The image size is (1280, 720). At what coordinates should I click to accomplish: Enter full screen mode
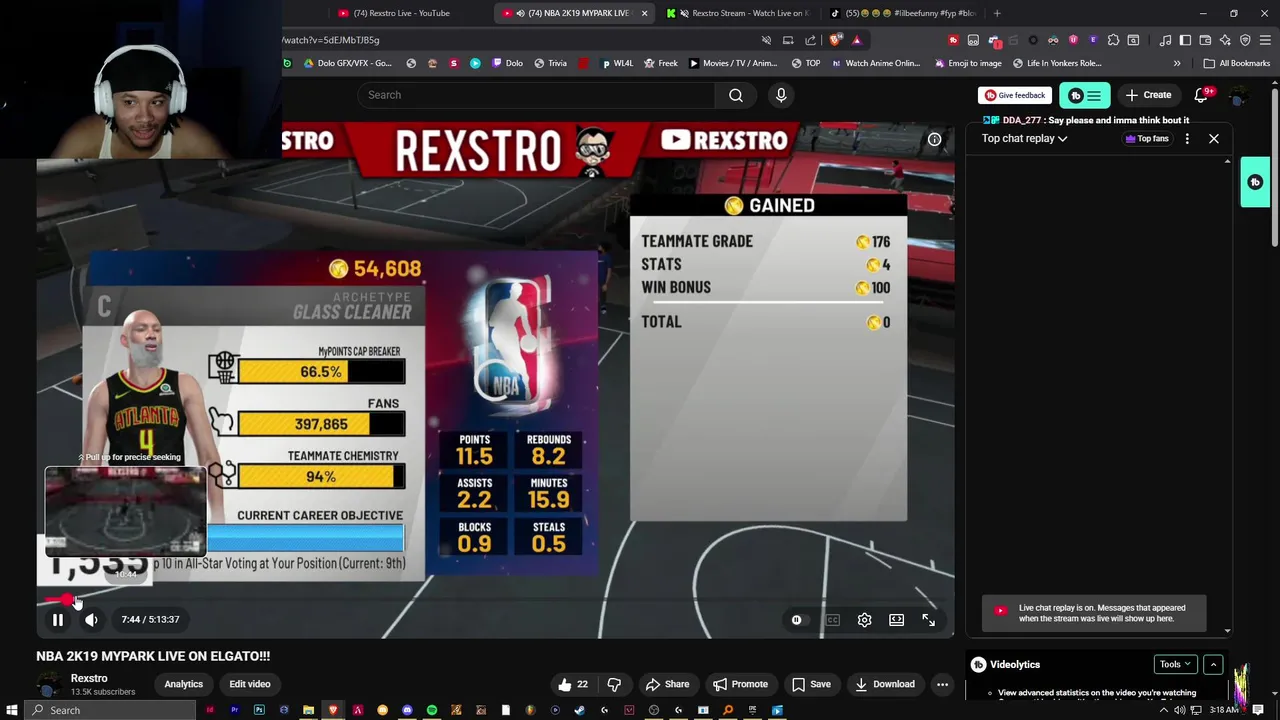tap(929, 620)
